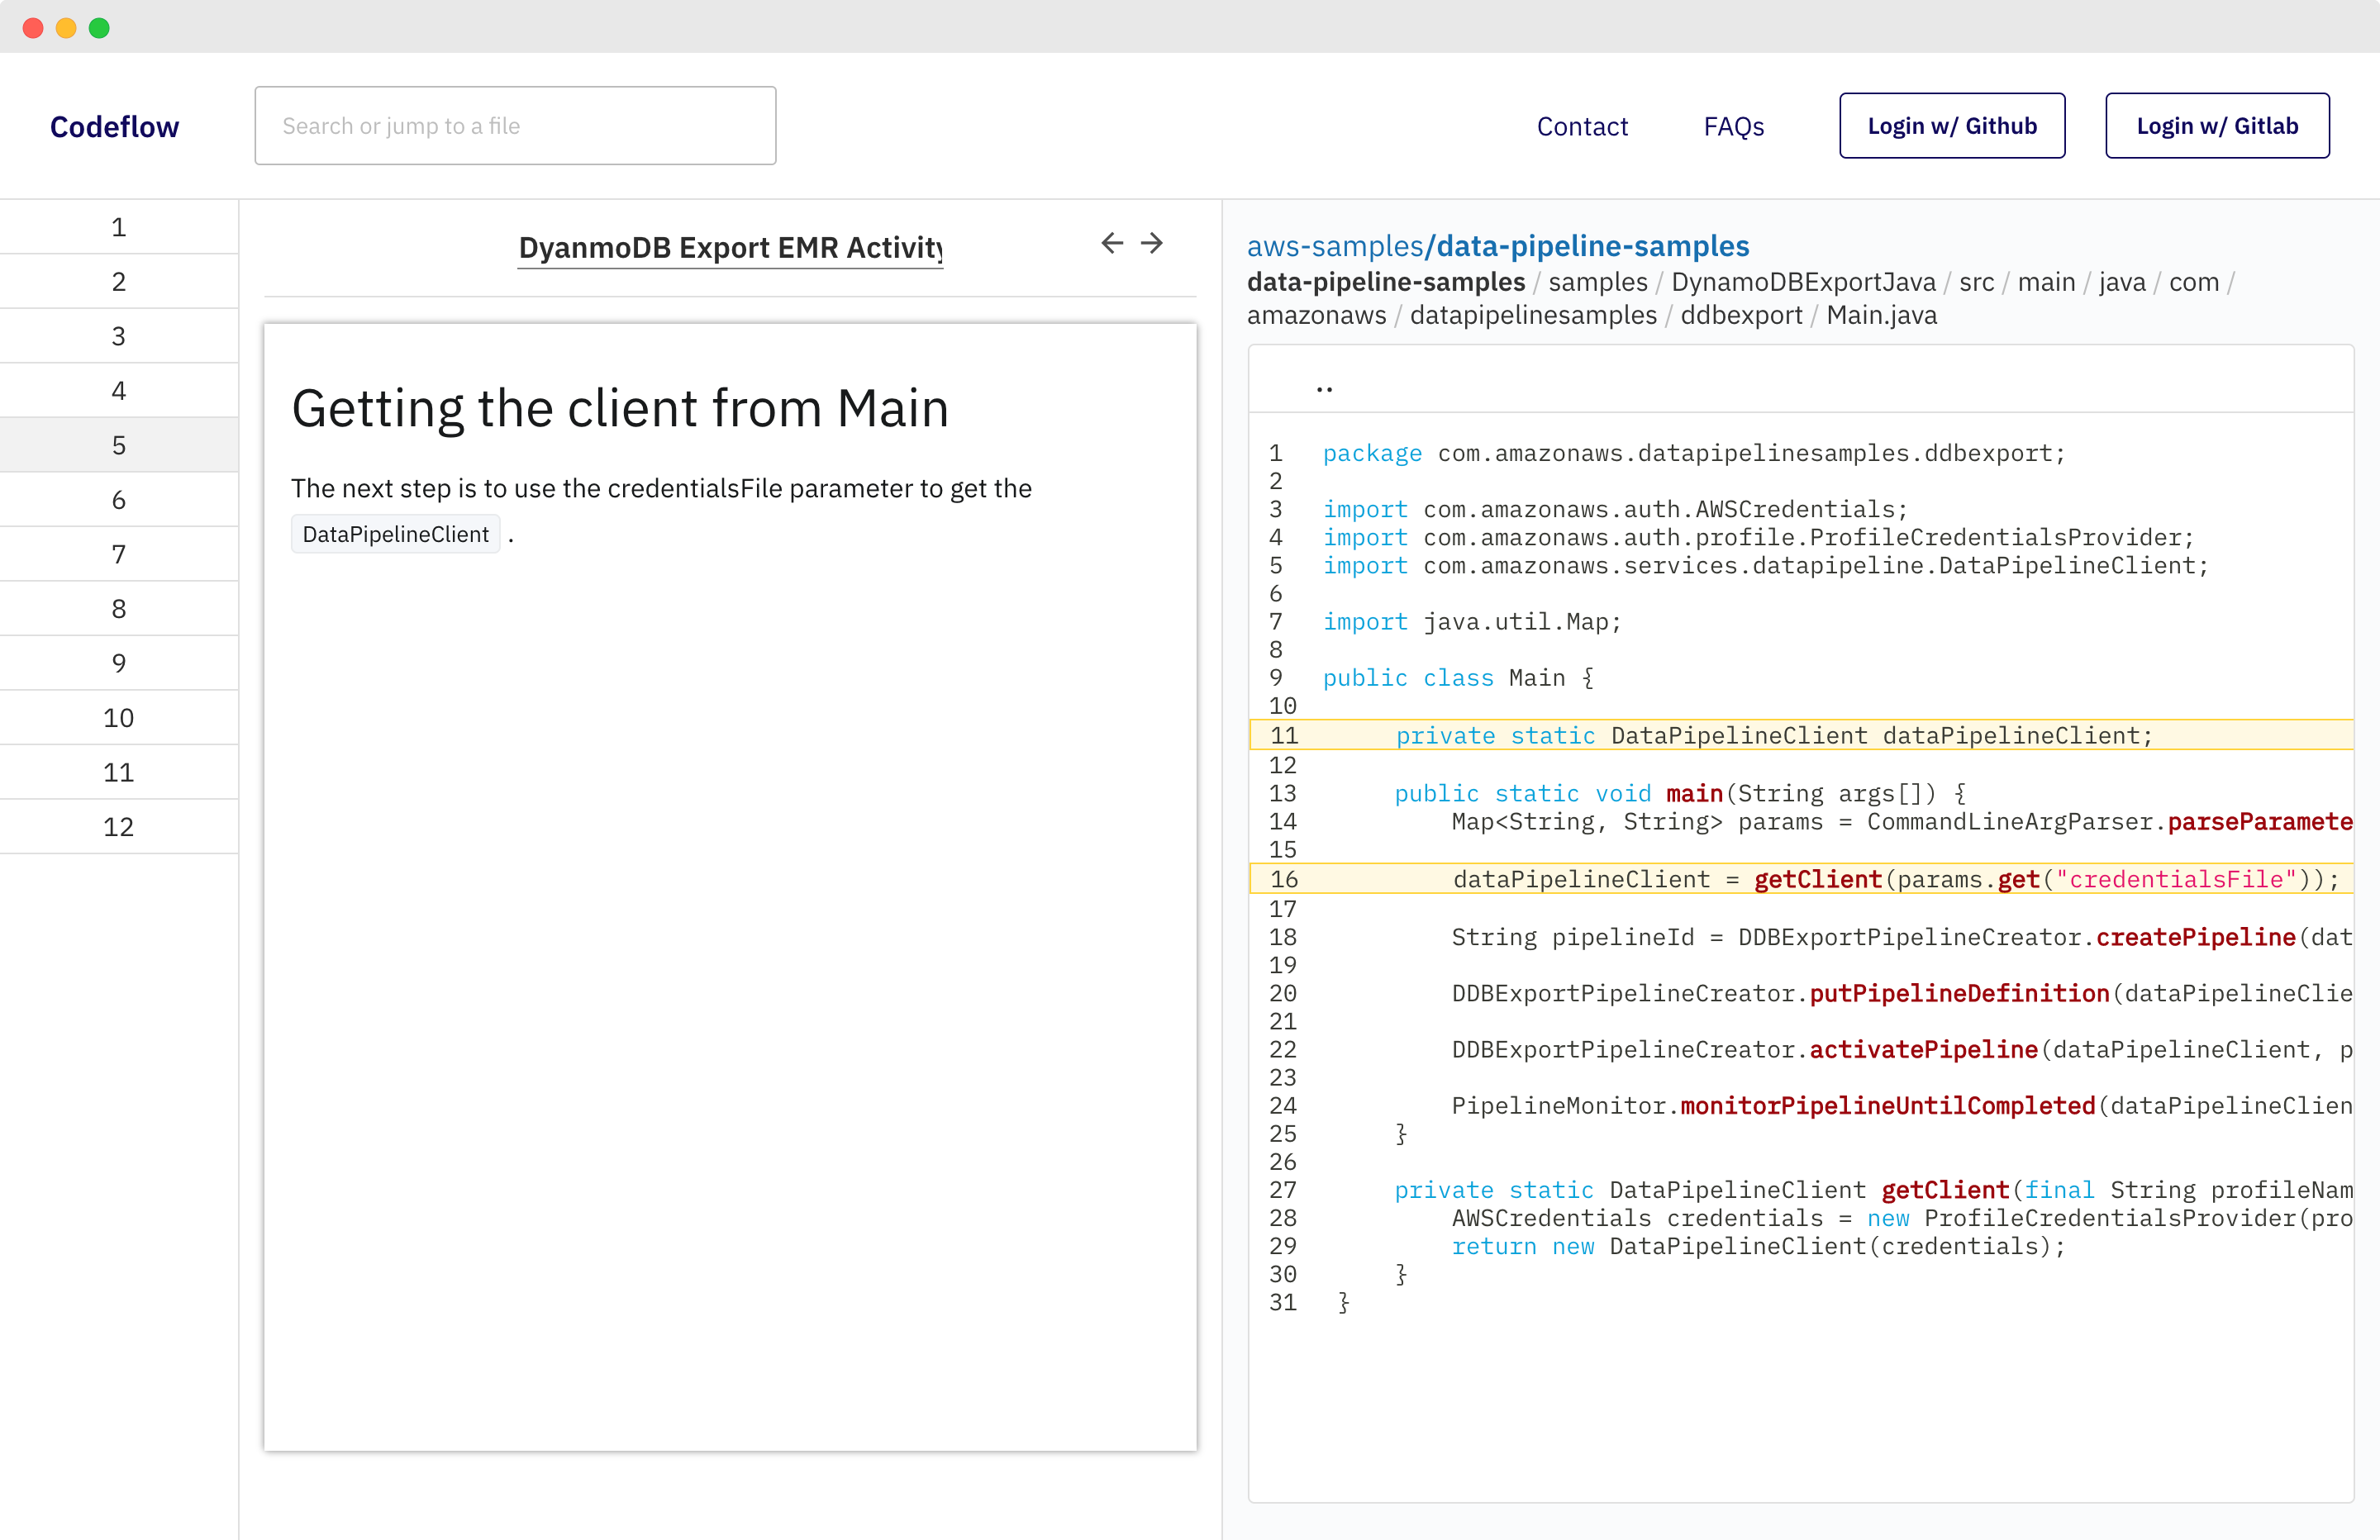2380x1540 pixels.
Task: Focus the Search or jump to a file field
Action: coord(515,126)
